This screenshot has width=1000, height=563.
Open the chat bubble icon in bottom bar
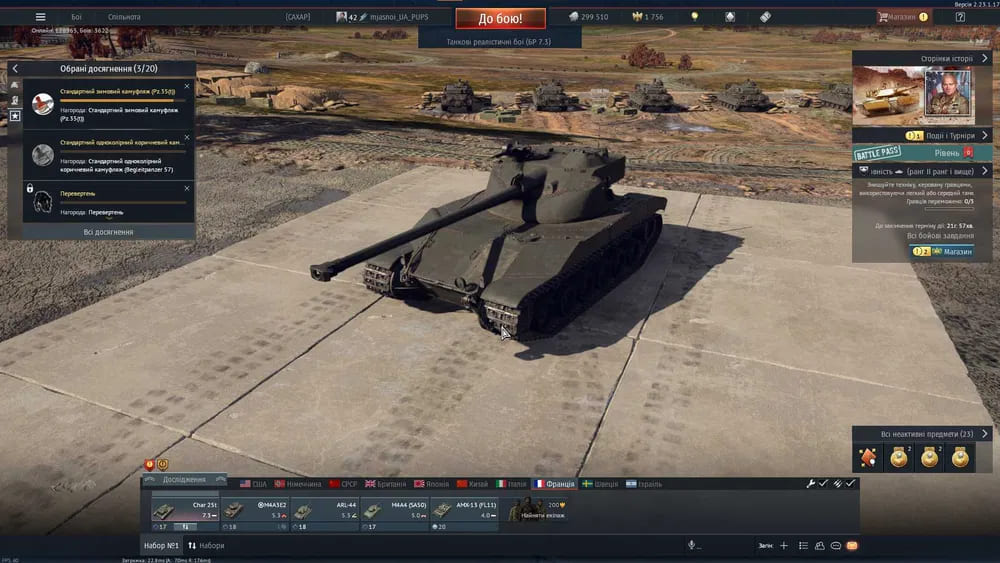coord(836,545)
